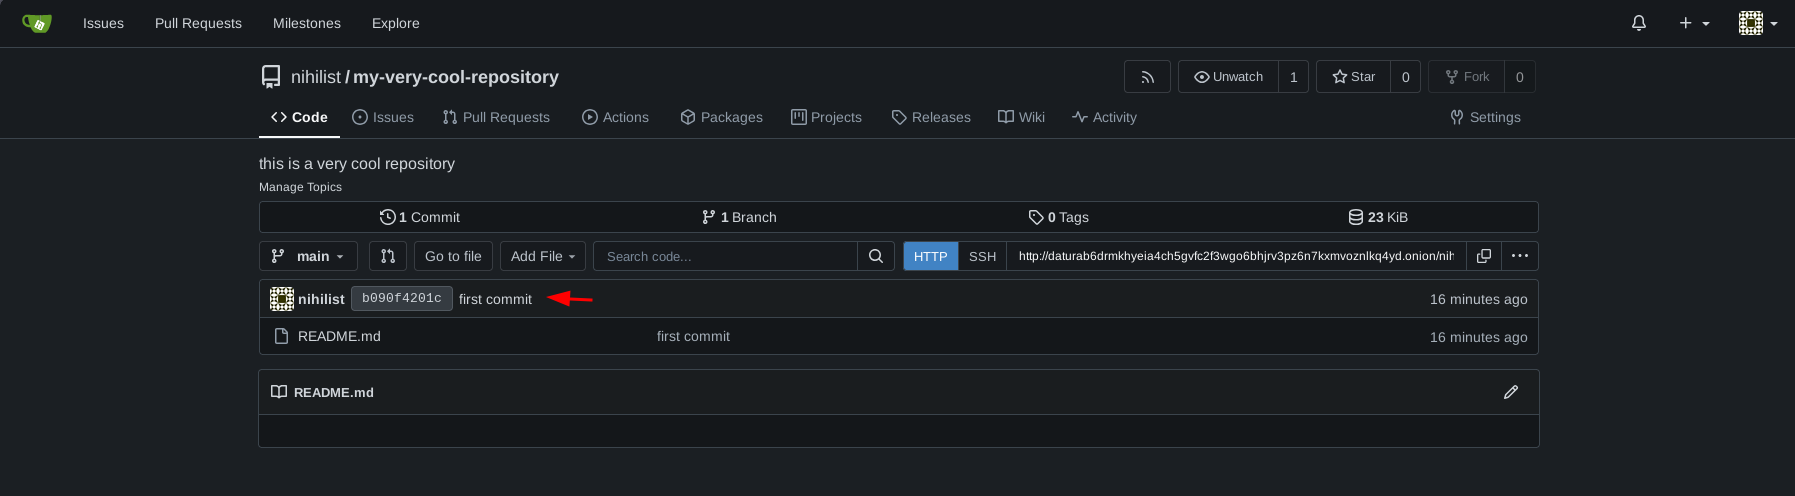Open the user avatar menu
1795x496 pixels.
[x=1757, y=23]
